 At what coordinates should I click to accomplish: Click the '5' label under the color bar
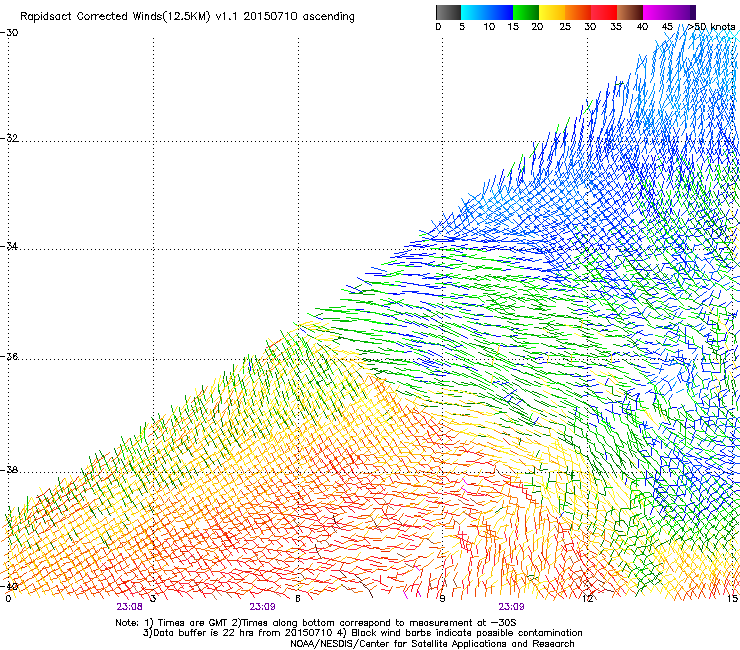point(462,27)
